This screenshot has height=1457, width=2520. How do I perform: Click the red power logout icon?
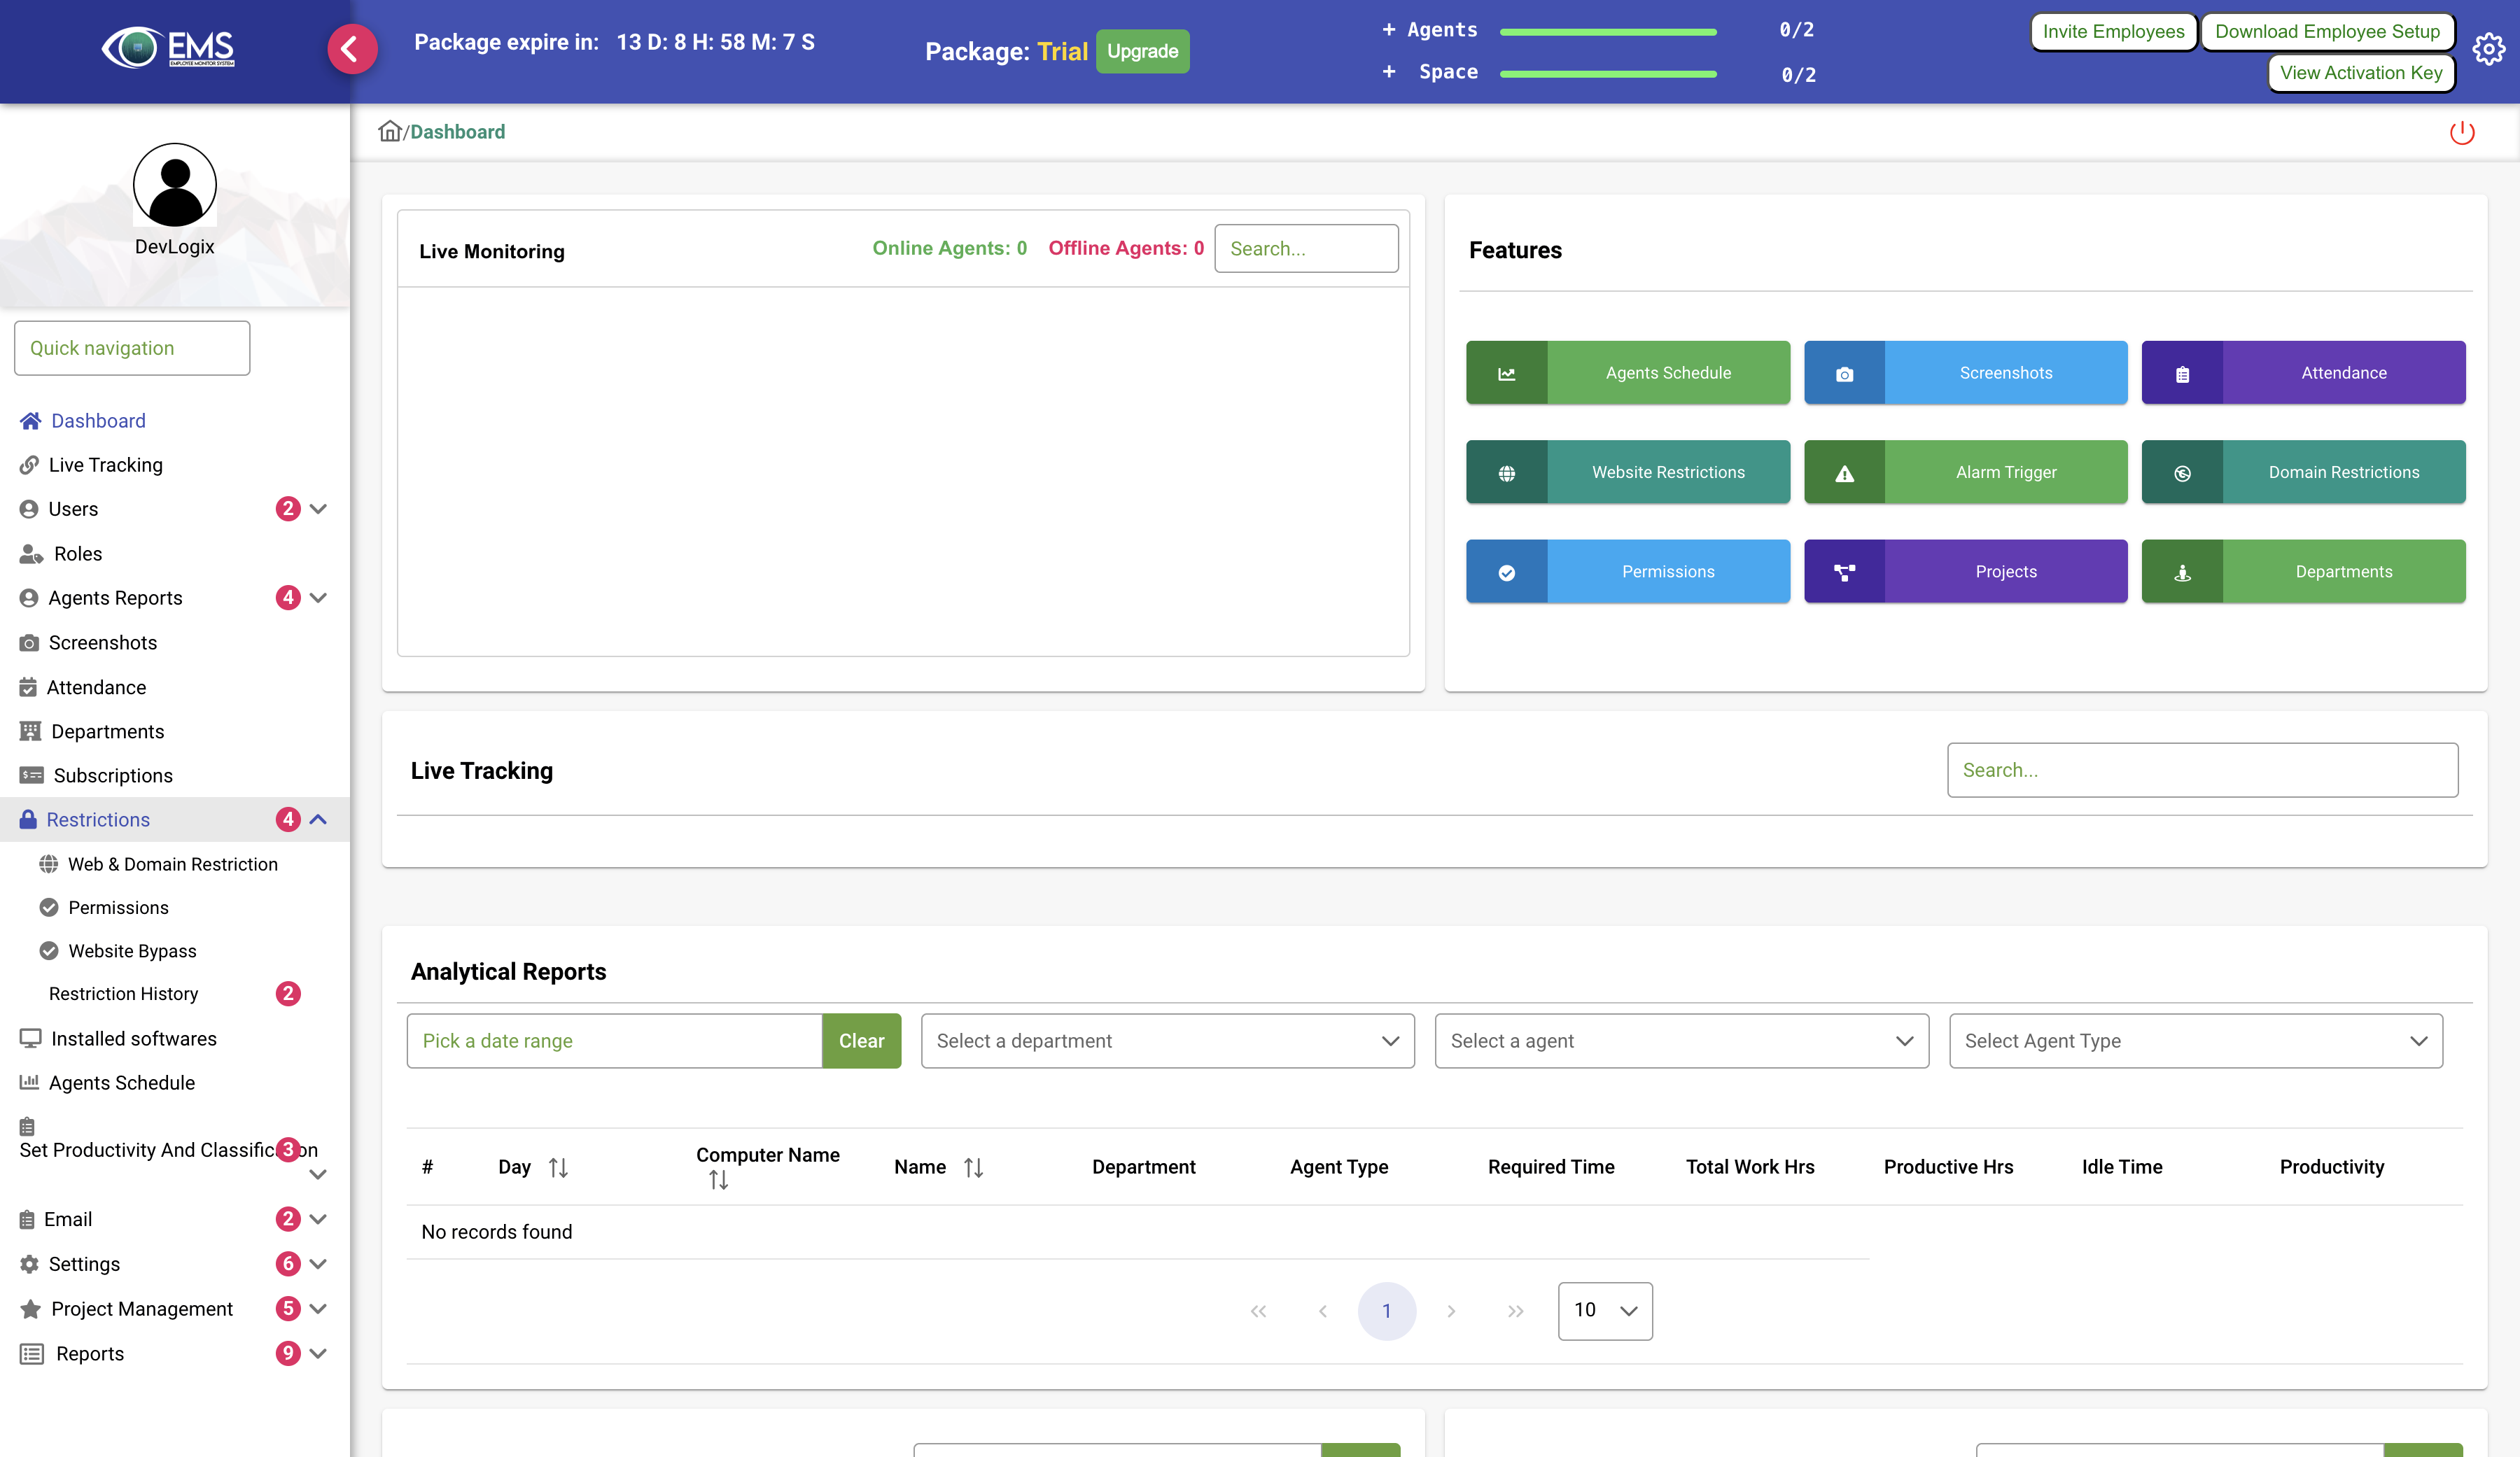(2461, 133)
